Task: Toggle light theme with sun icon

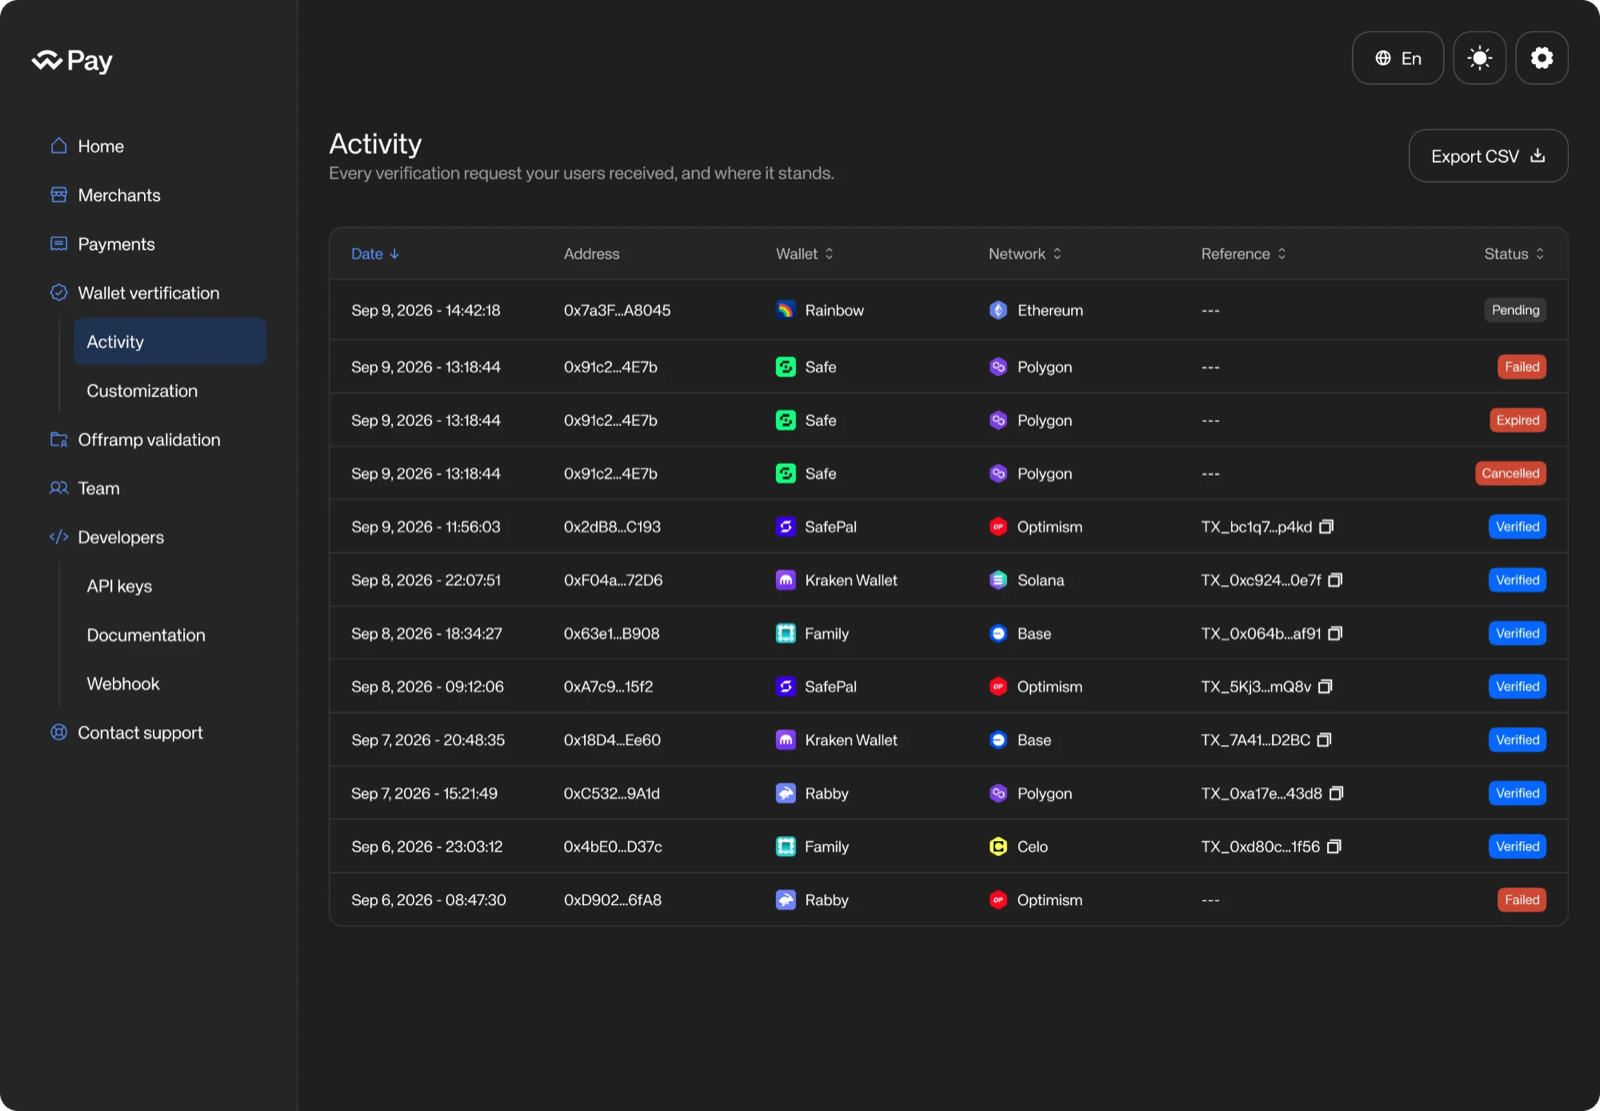Action: pos(1479,58)
